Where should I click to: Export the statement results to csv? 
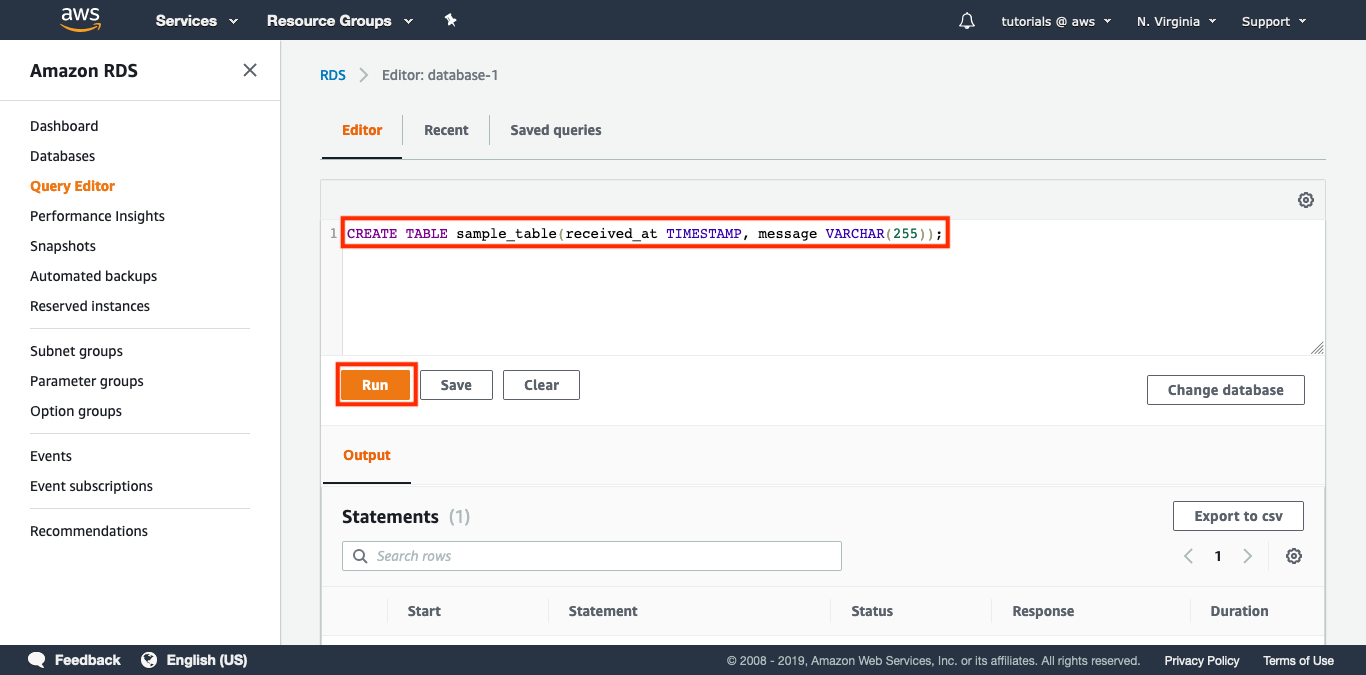(x=1238, y=515)
